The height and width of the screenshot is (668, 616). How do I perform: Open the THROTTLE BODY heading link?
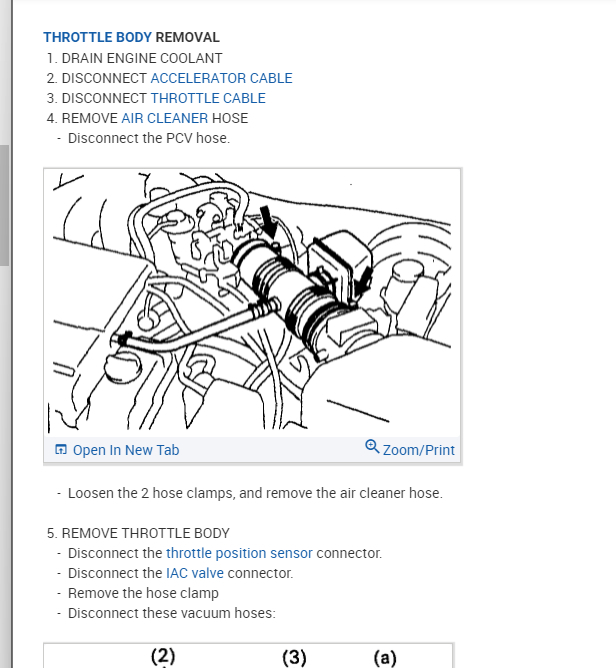click(98, 37)
